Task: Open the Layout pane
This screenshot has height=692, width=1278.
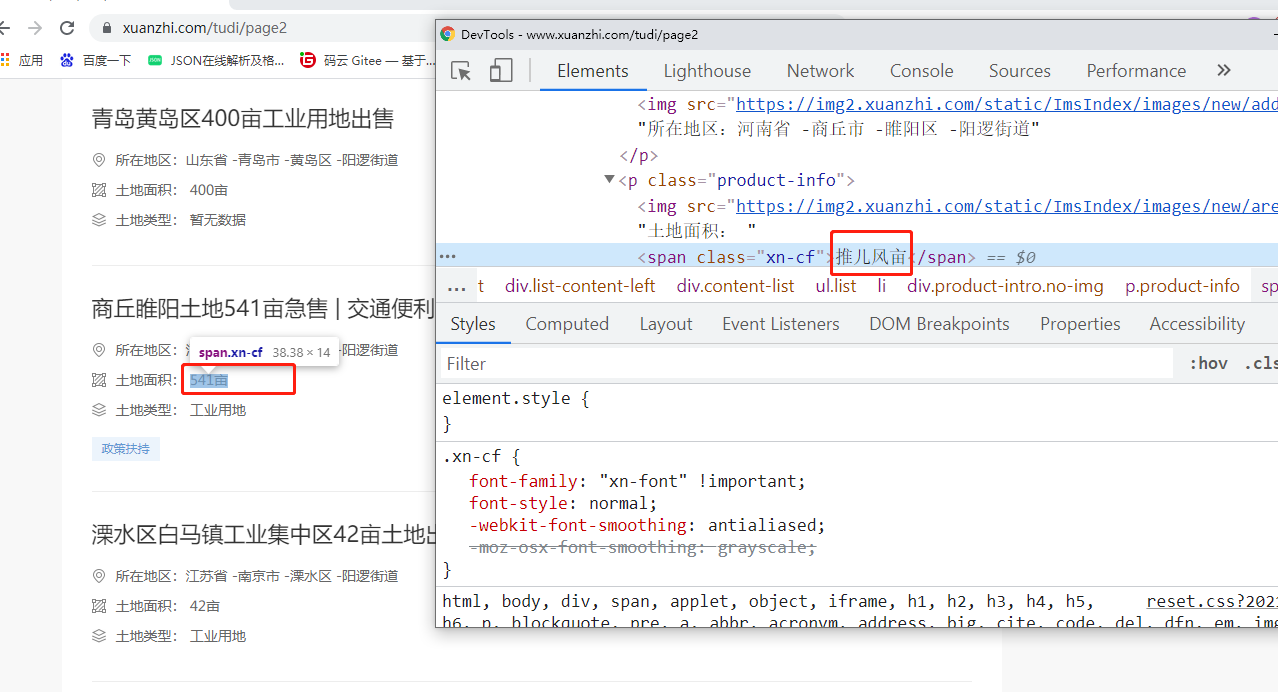Action: click(x=666, y=324)
